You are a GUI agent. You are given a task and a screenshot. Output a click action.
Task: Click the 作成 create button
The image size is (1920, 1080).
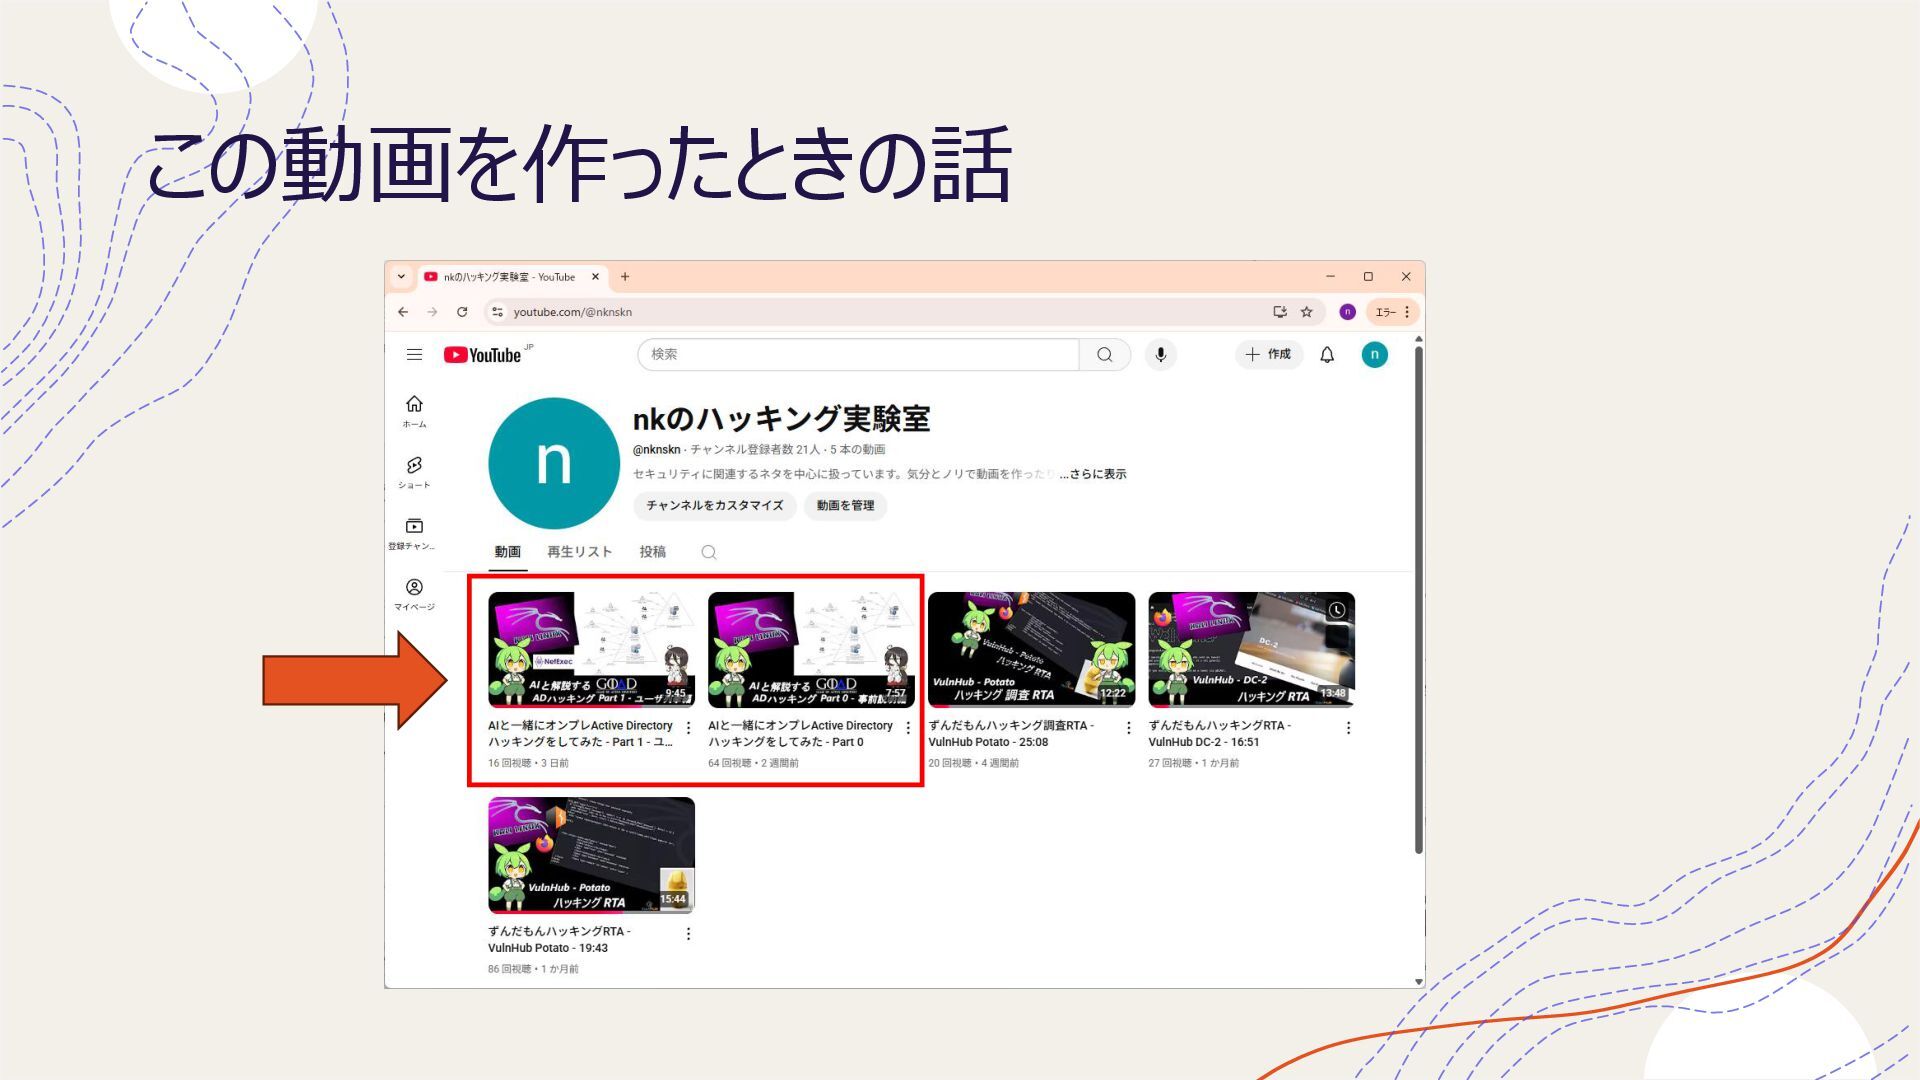[1268, 355]
